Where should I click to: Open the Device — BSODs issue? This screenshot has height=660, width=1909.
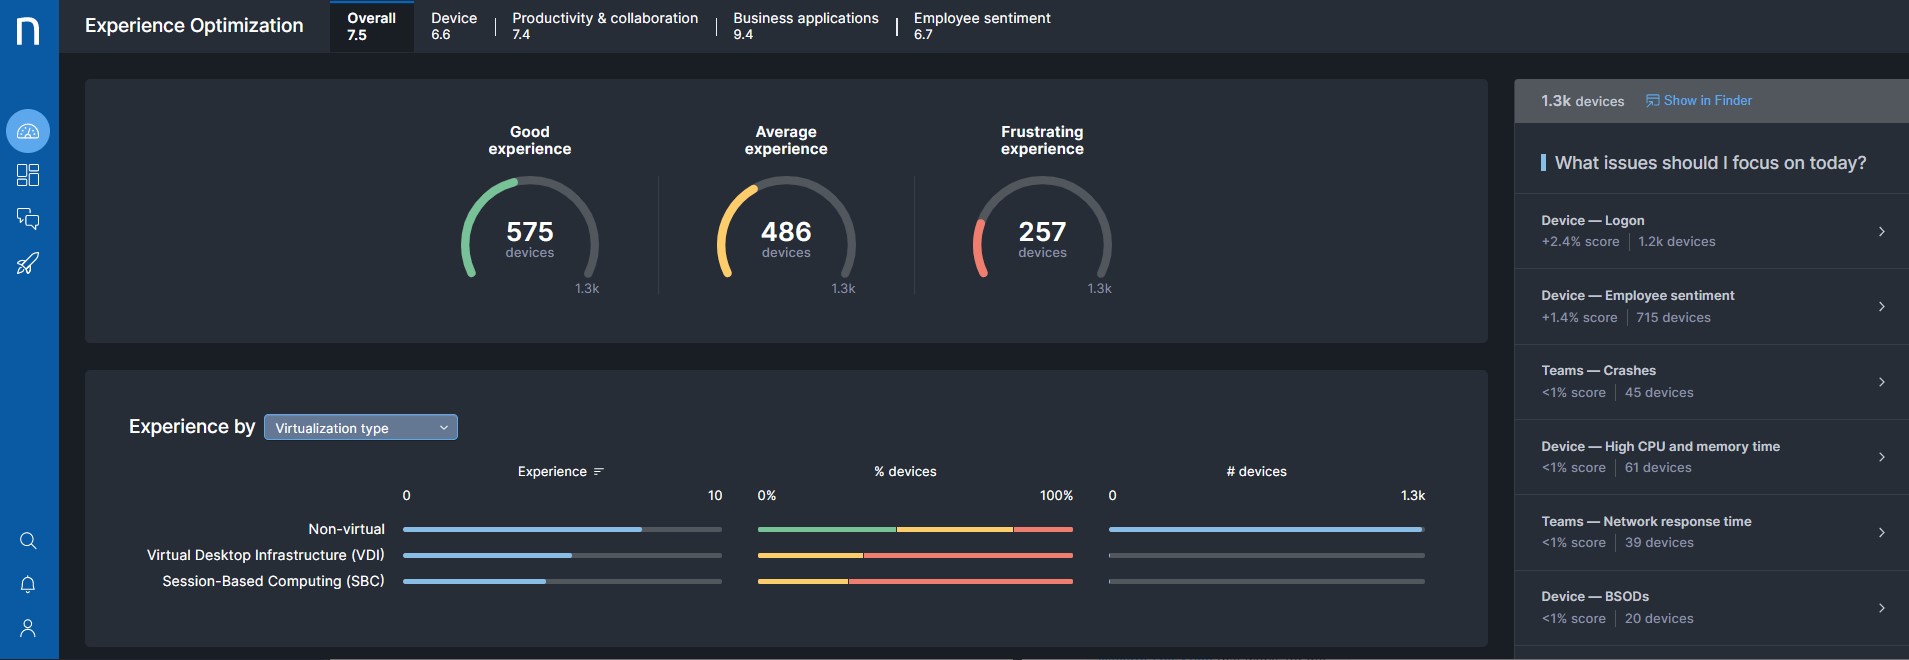tap(1711, 607)
